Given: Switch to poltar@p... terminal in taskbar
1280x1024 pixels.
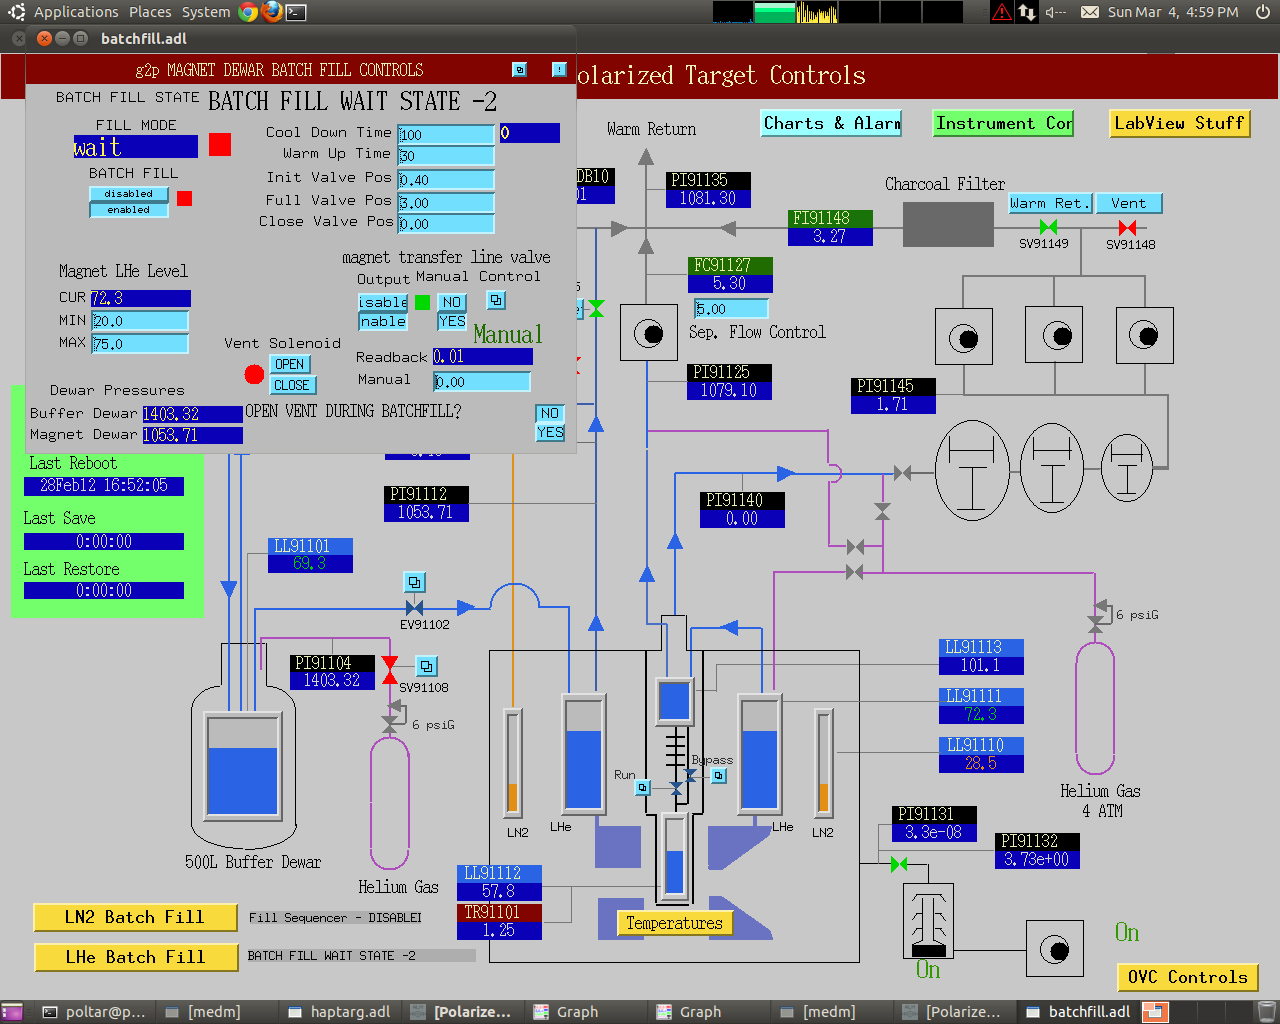Looking at the screenshot, I should point(95,1012).
